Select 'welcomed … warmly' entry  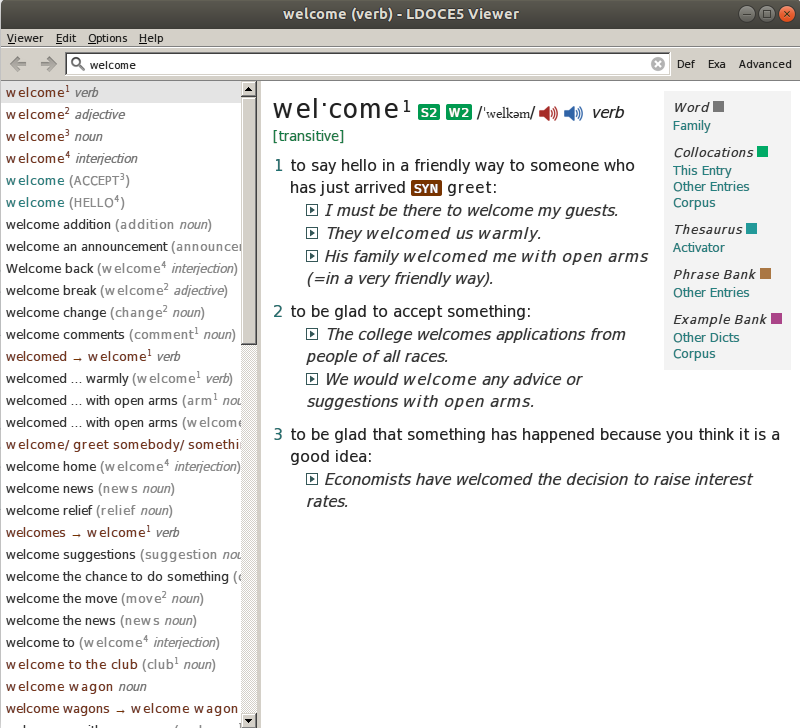click(121, 378)
